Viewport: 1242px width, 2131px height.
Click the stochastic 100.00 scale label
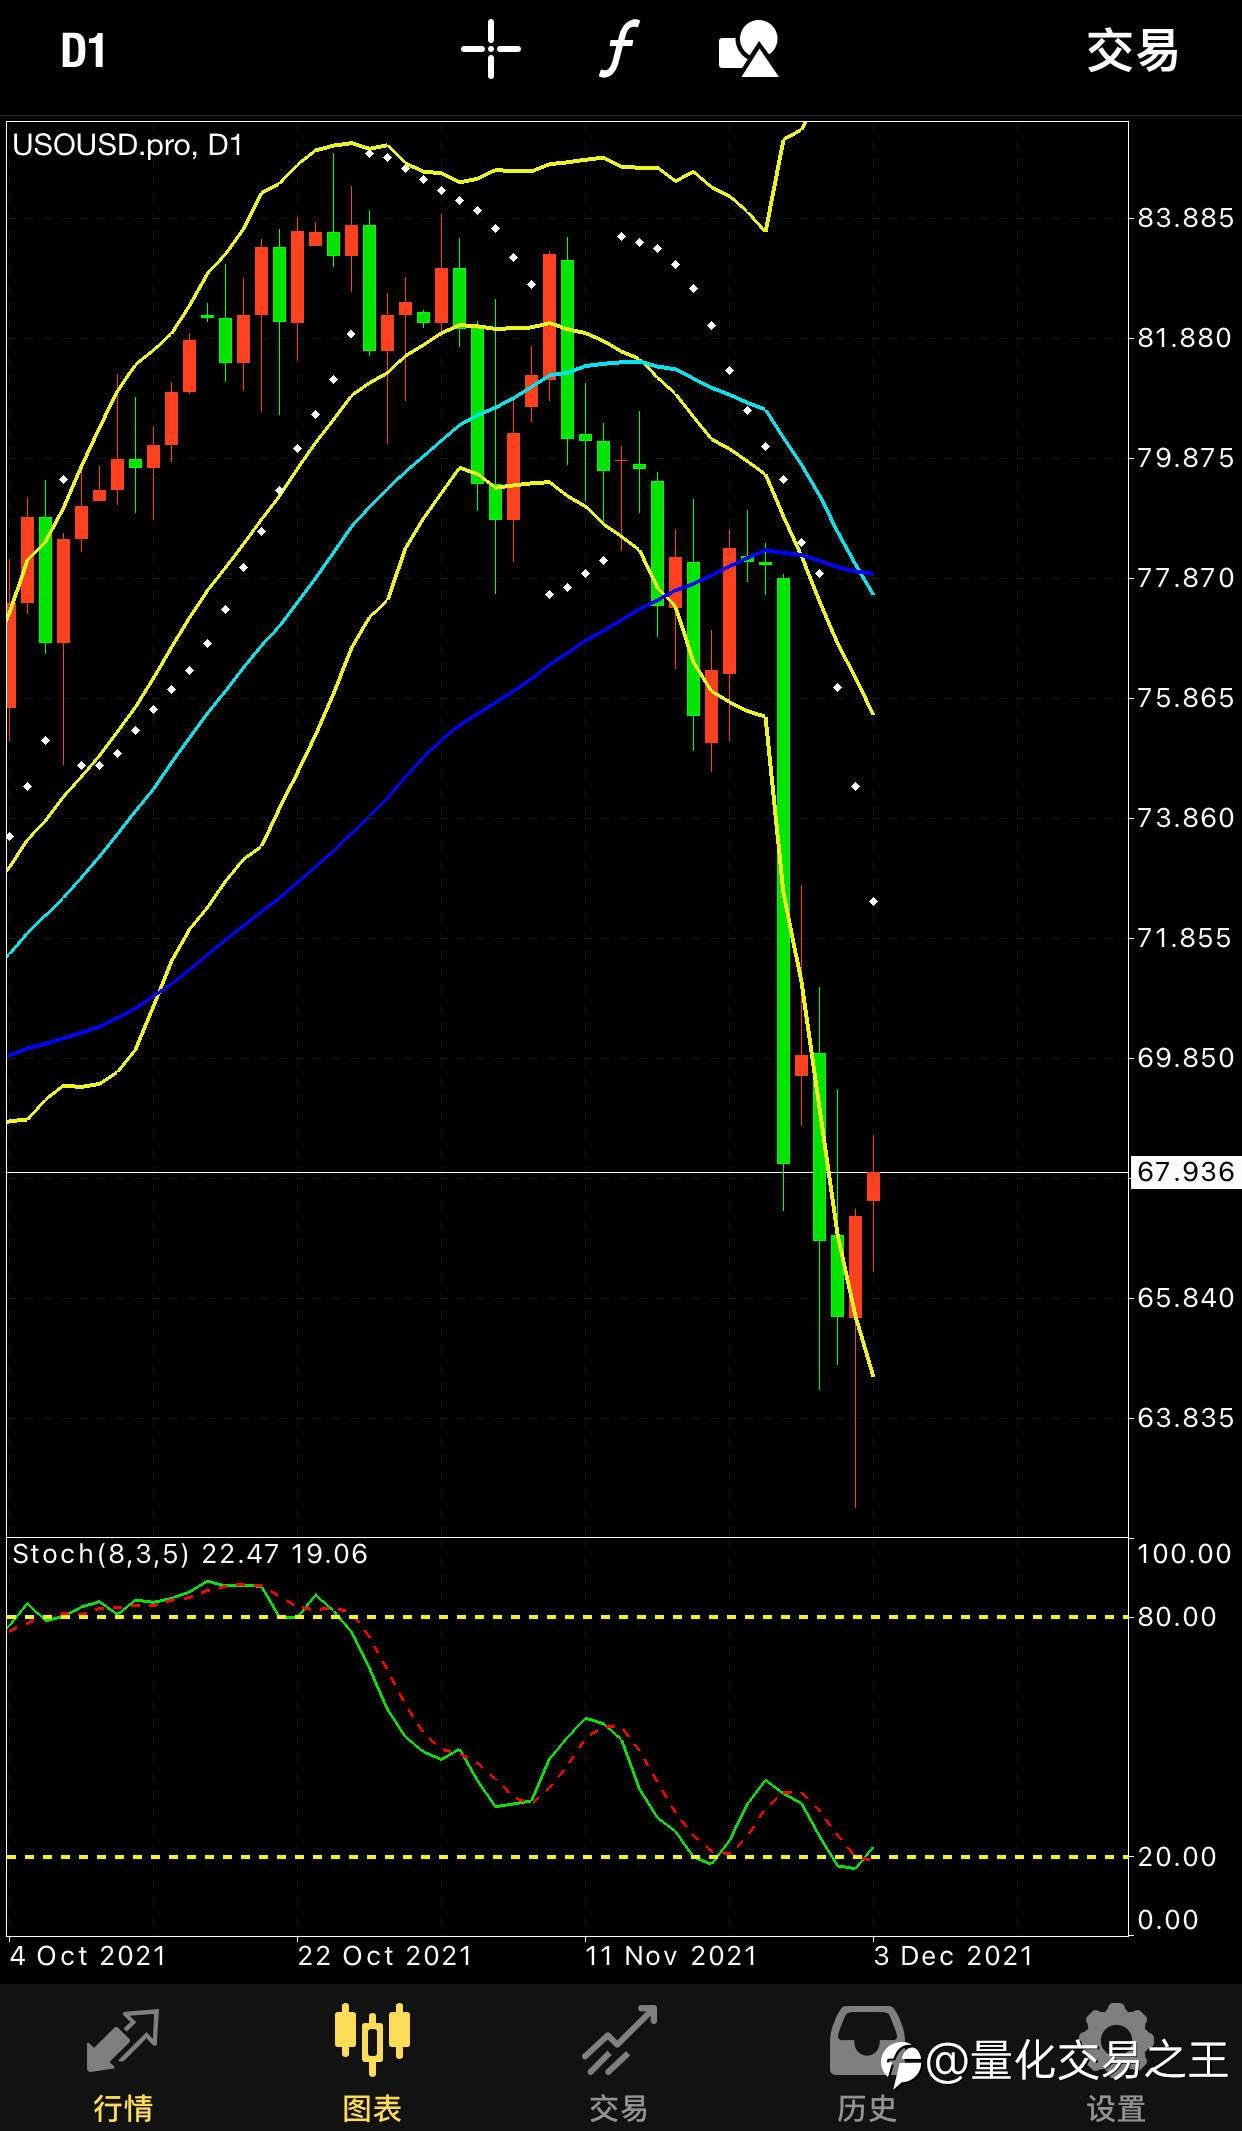(1184, 1554)
